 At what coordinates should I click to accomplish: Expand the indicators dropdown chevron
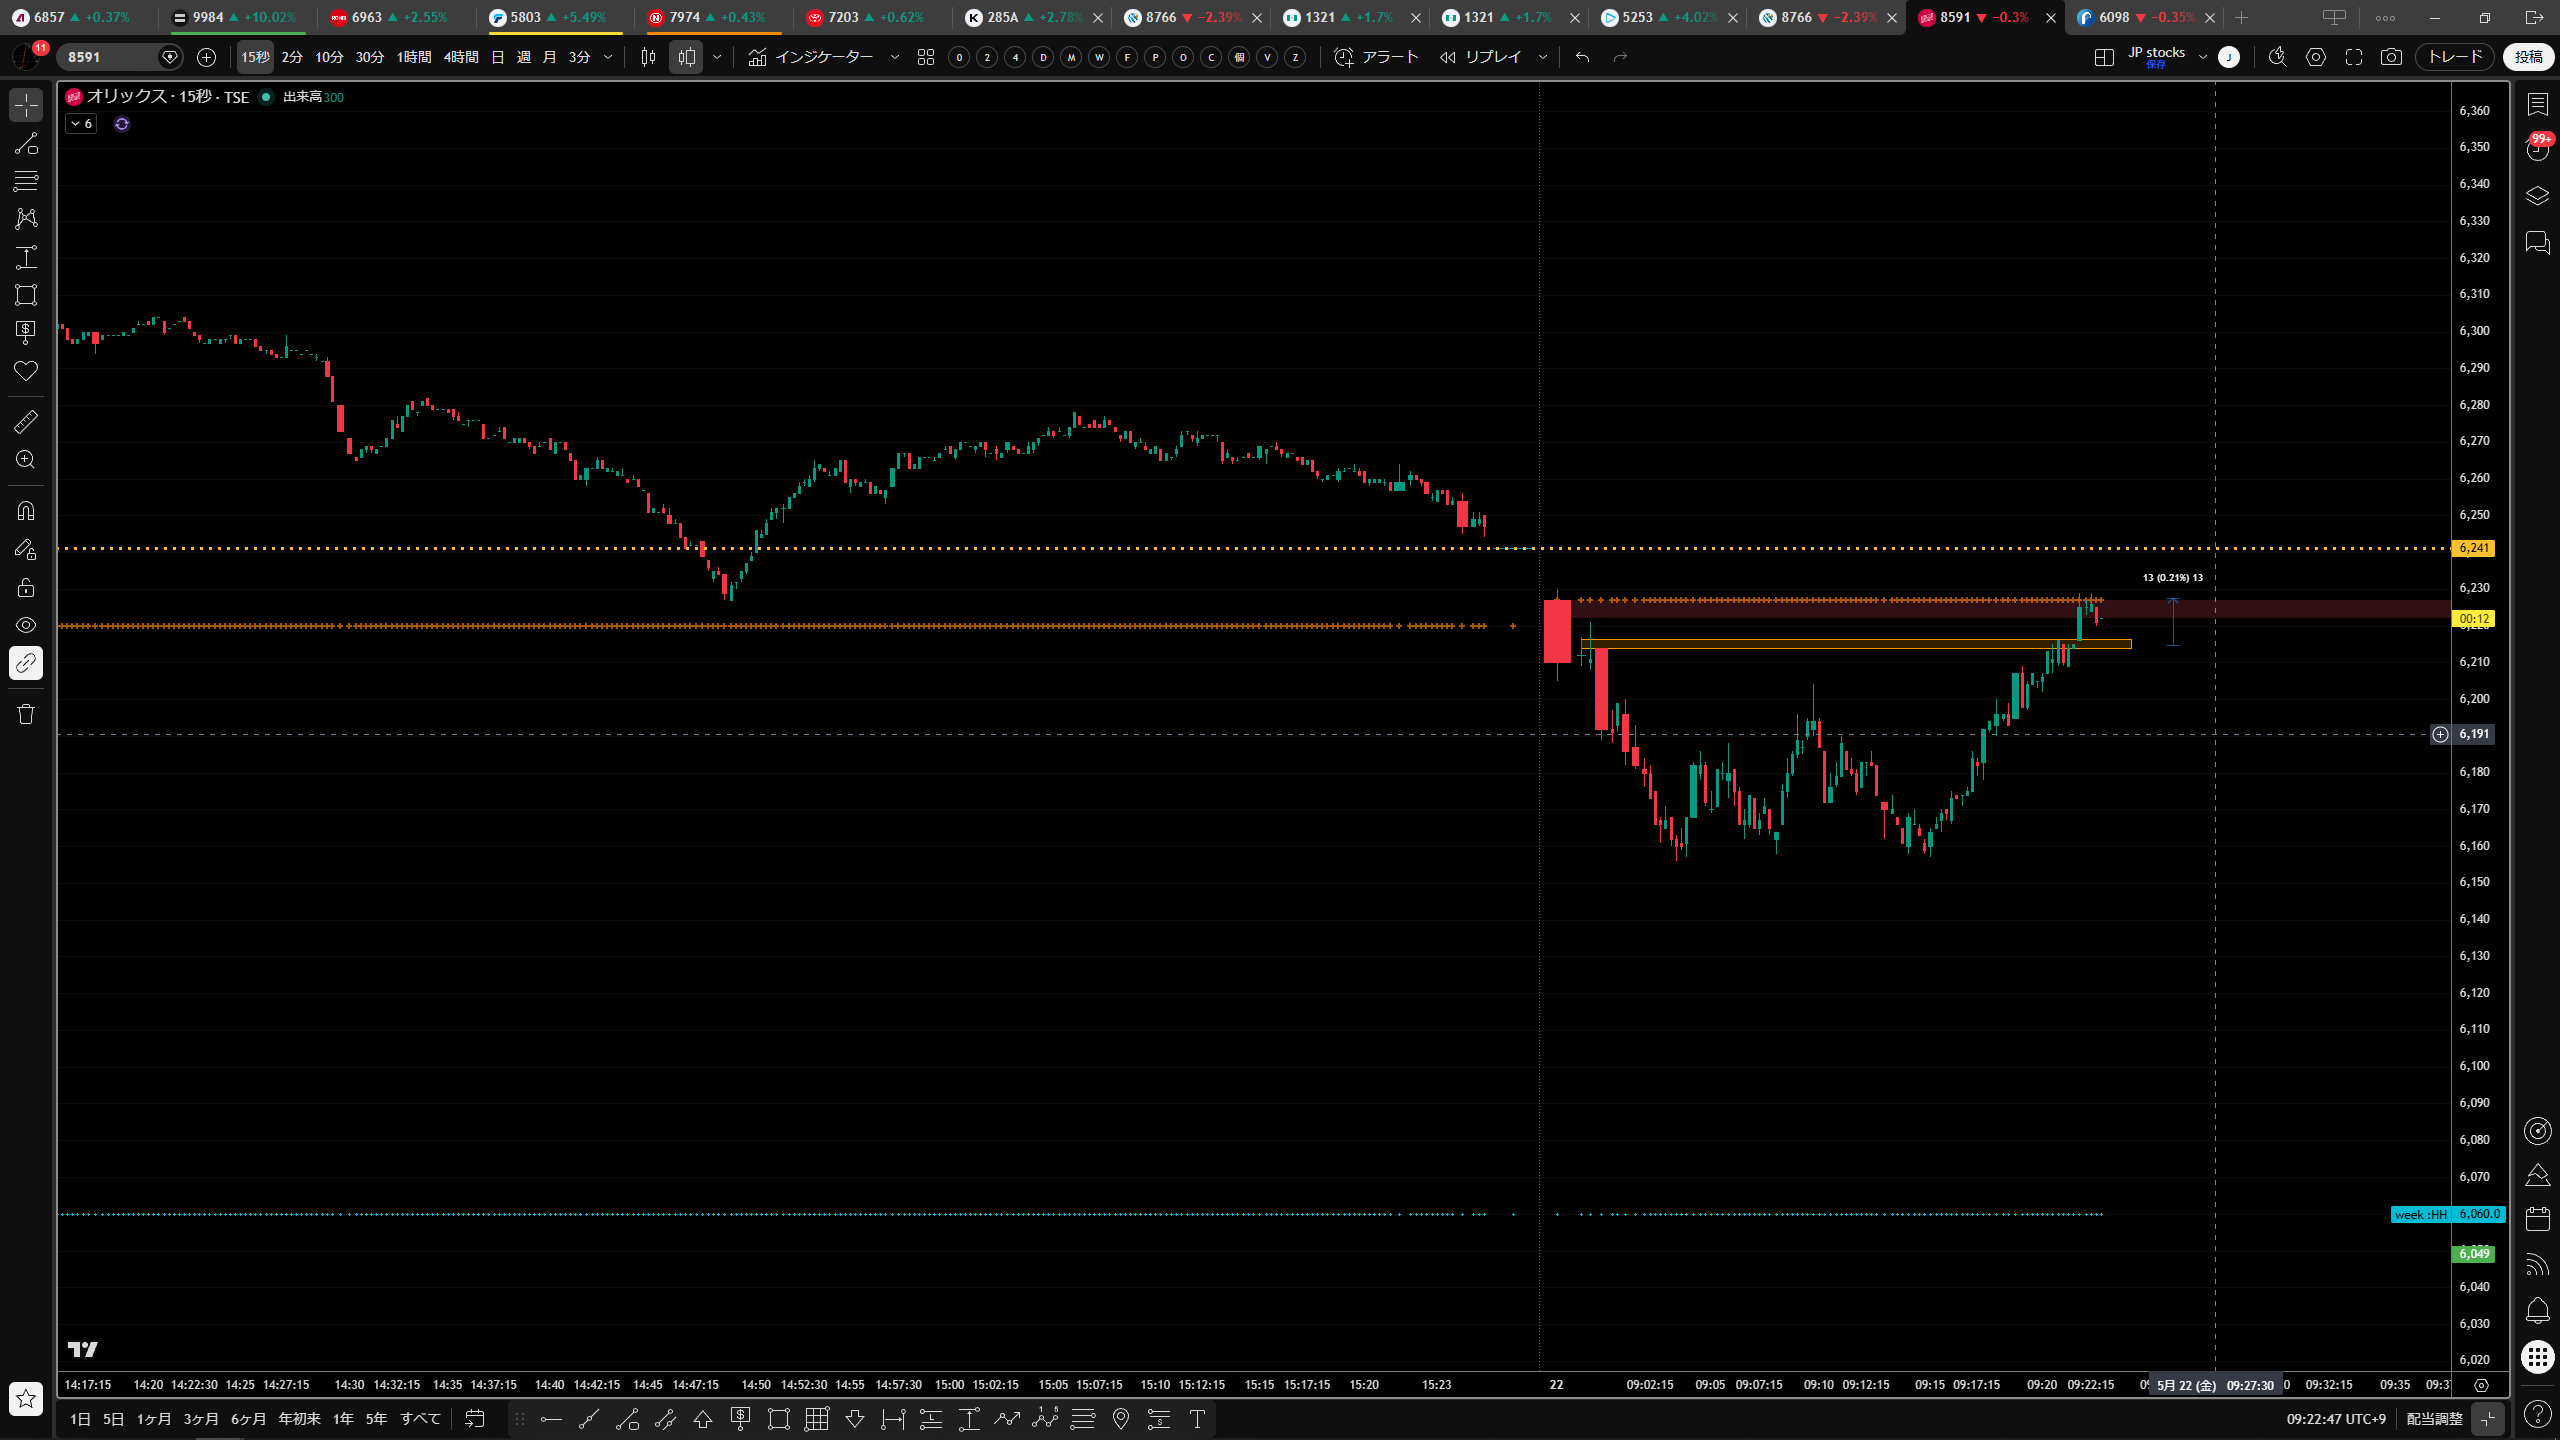[x=894, y=57]
